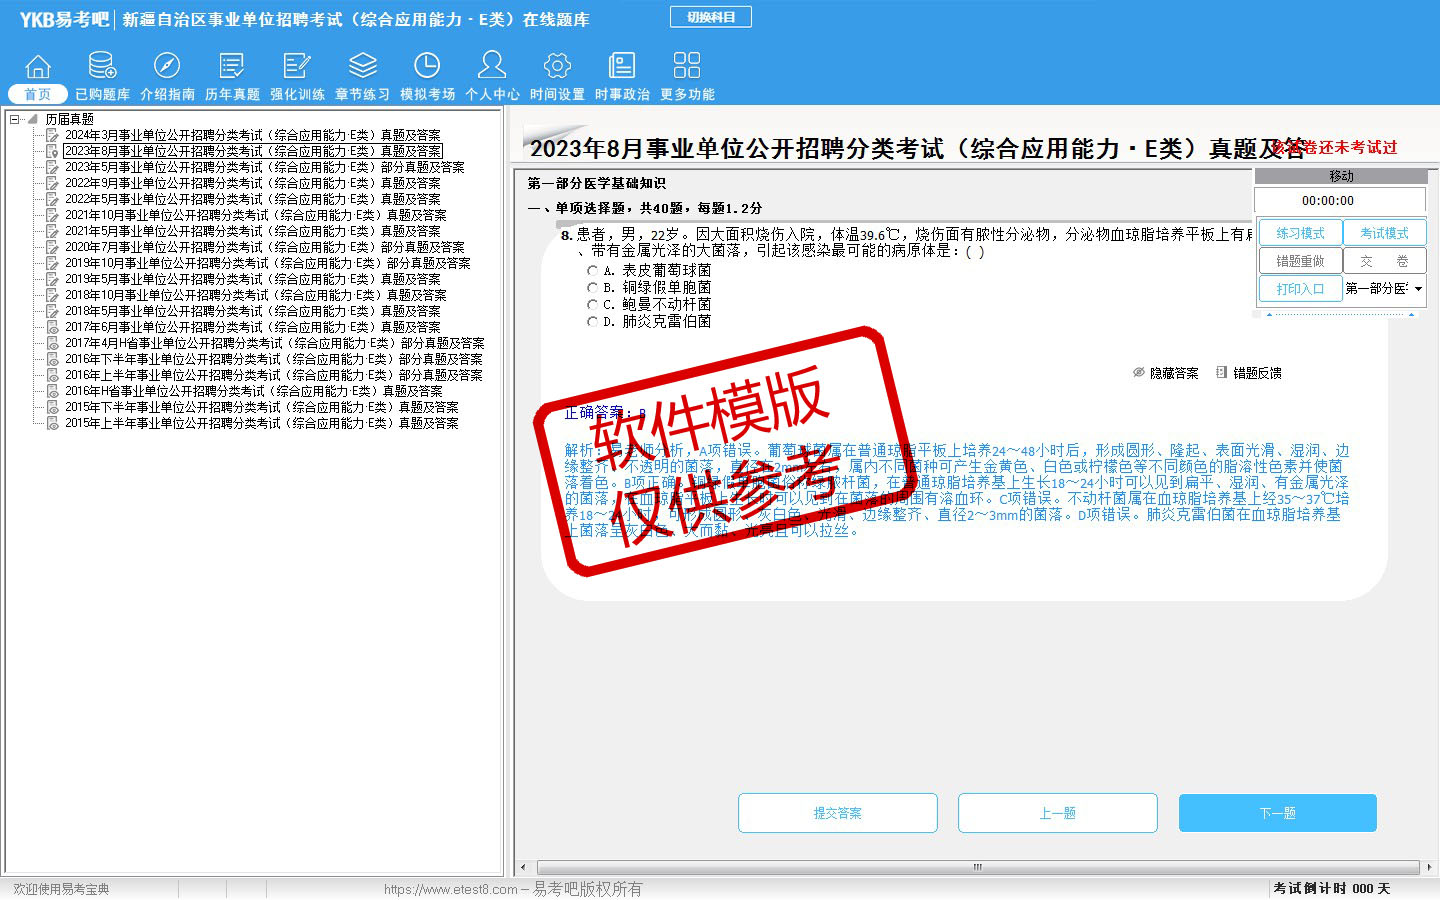Open 时间设置 gear icon
The width and height of the screenshot is (1440, 900).
[557, 67]
